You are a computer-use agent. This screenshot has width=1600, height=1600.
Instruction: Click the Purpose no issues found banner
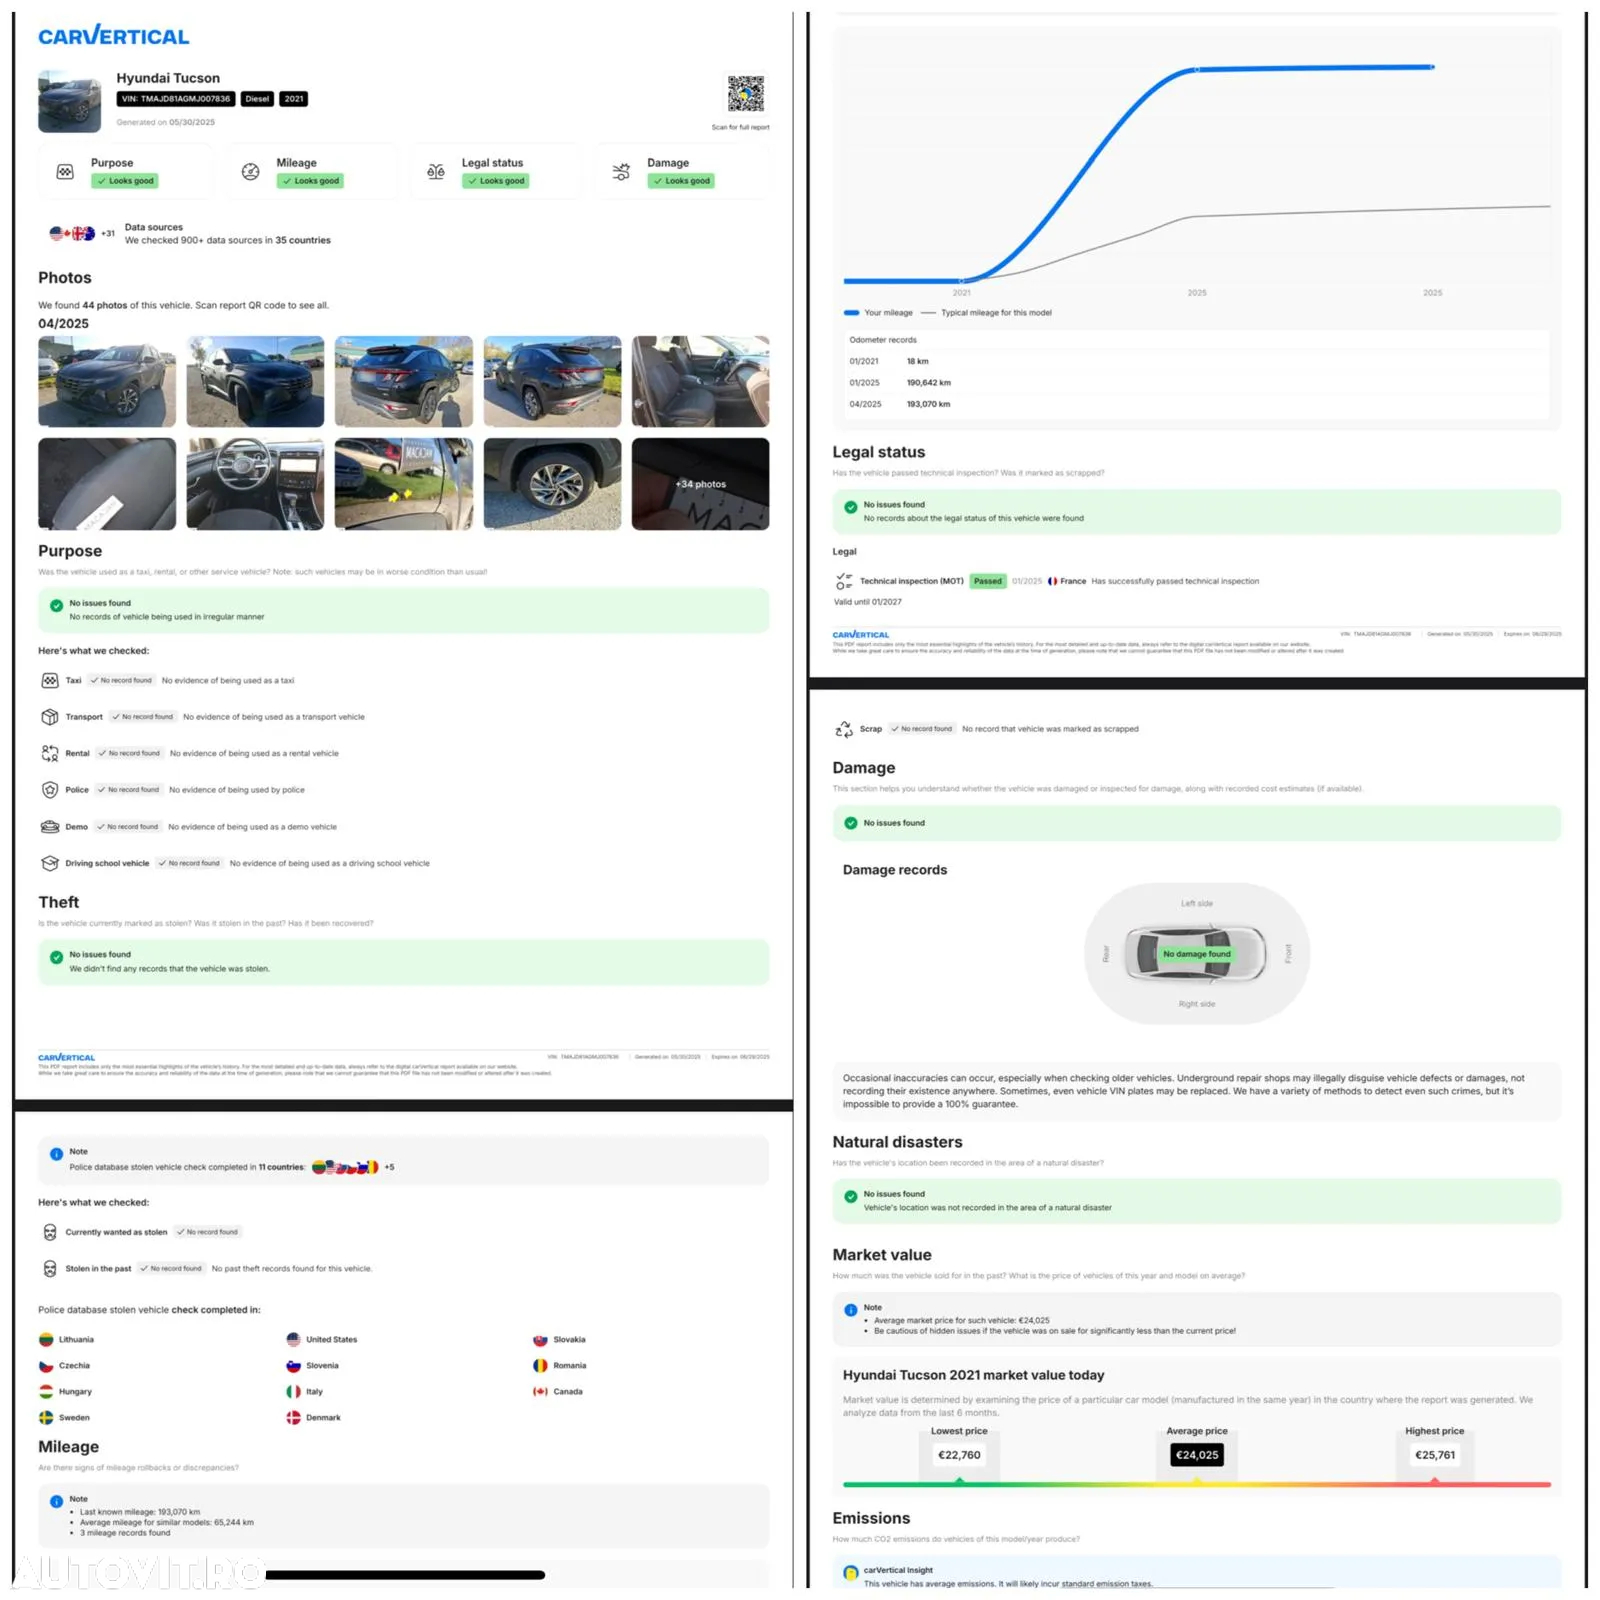click(403, 610)
